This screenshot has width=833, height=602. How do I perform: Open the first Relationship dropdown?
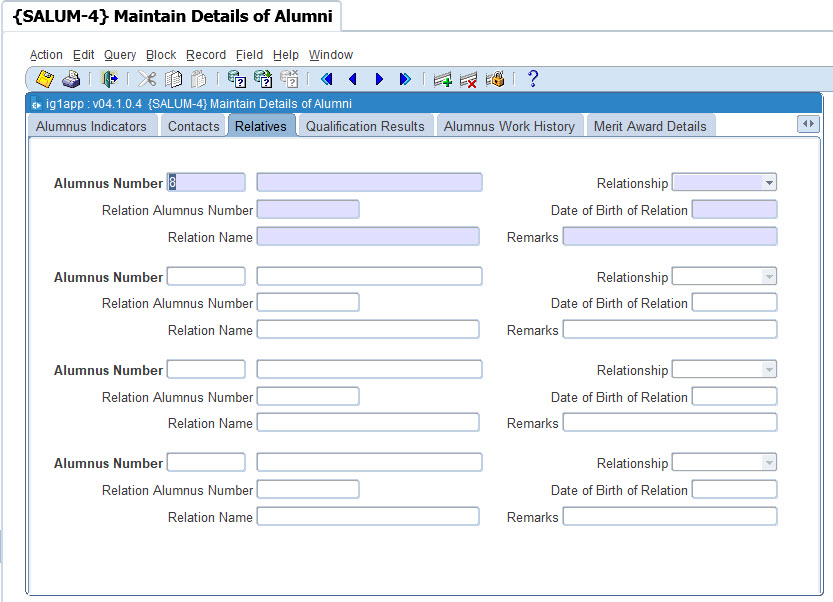pos(768,183)
